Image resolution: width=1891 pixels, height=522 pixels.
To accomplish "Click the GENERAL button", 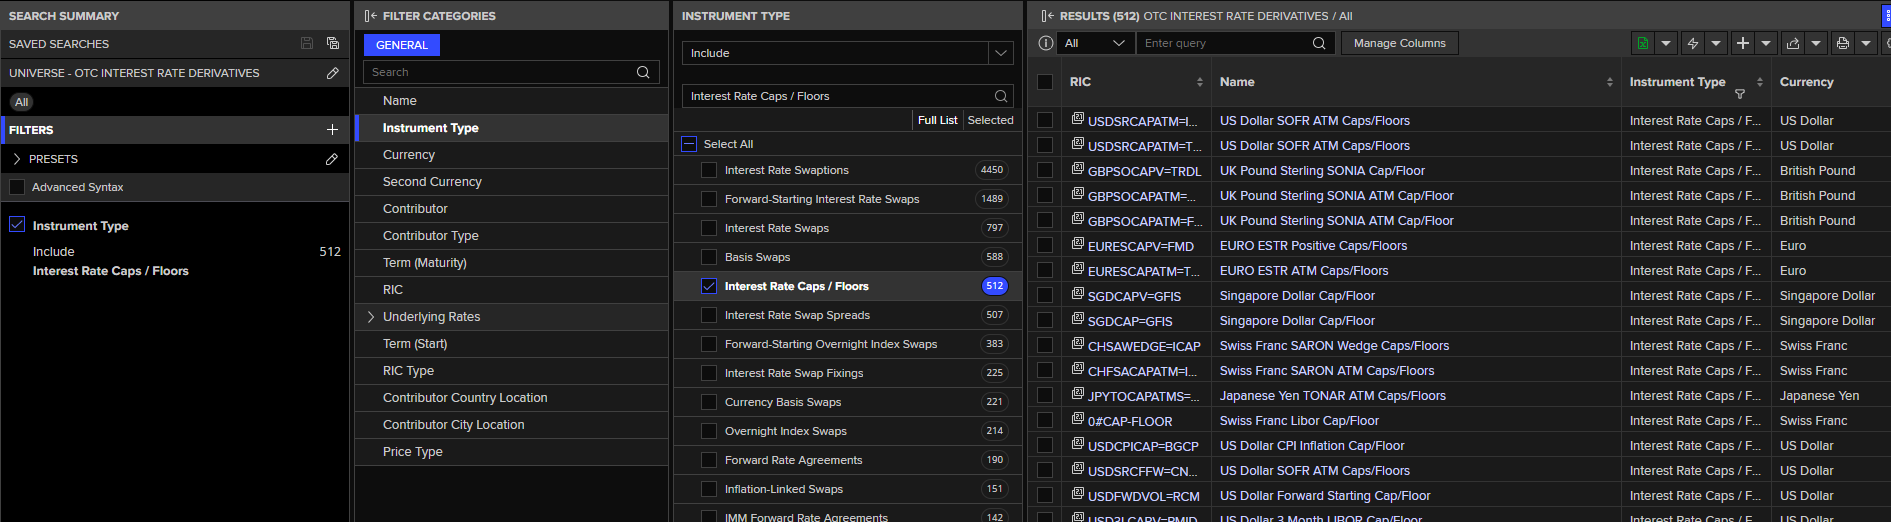I will [x=402, y=45].
